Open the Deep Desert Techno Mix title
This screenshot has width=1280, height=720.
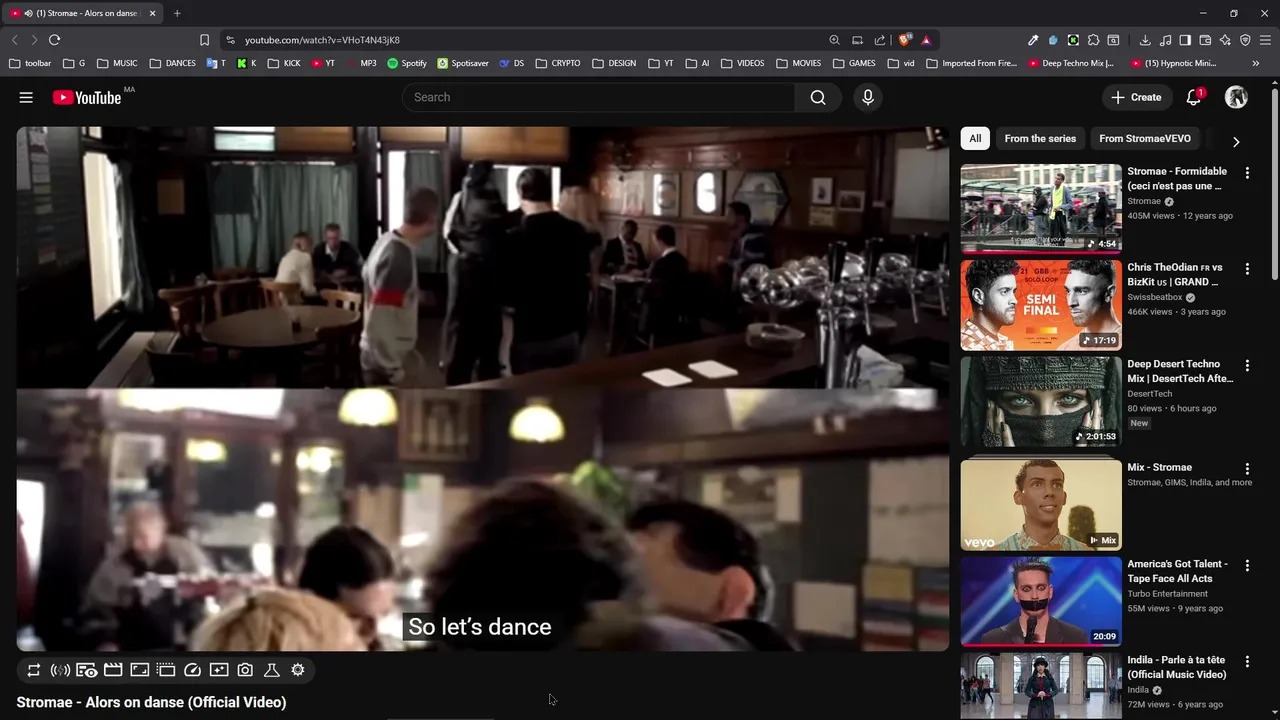point(1180,371)
